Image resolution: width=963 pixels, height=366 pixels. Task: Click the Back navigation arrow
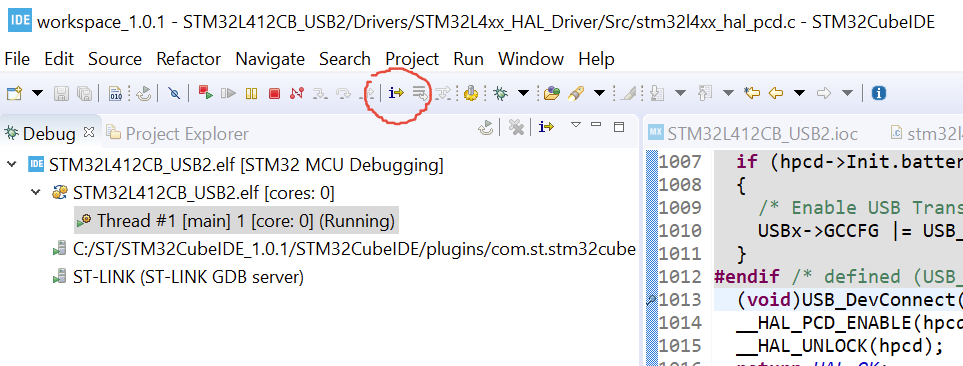(776, 93)
